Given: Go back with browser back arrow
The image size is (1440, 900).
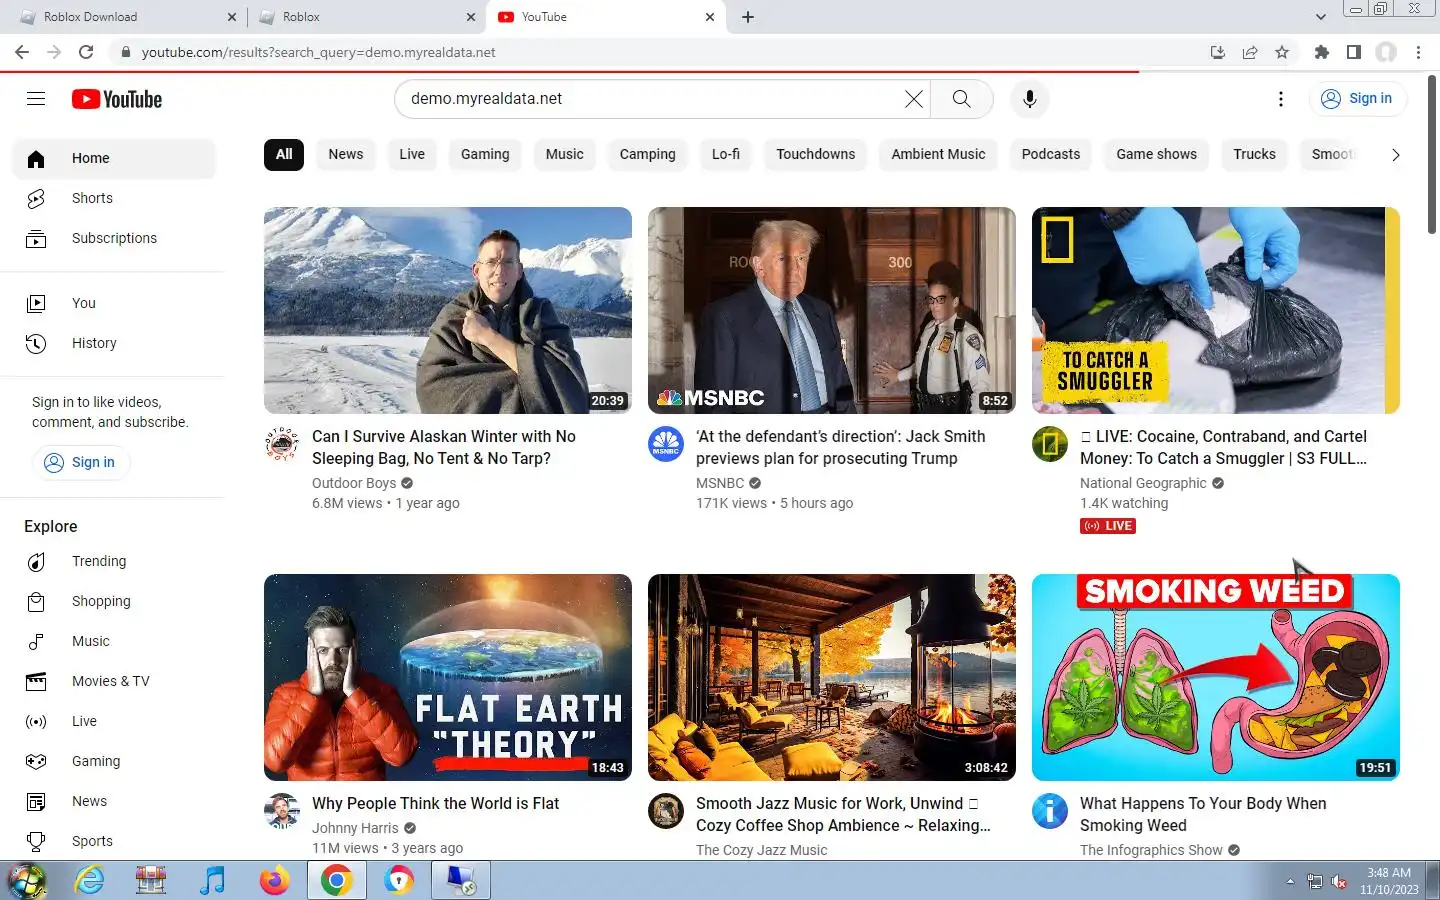Looking at the screenshot, I should tap(22, 52).
